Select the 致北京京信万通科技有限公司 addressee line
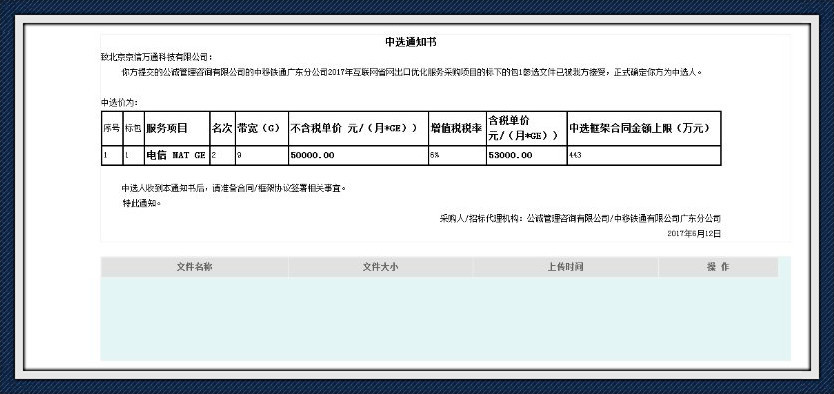This screenshot has height=394, width=834. point(156,57)
